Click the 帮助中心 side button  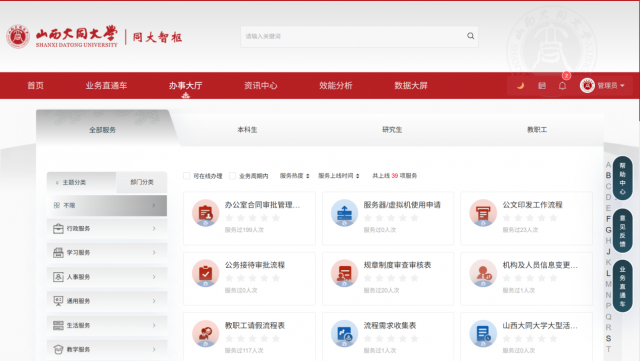pyautogui.click(x=622, y=178)
